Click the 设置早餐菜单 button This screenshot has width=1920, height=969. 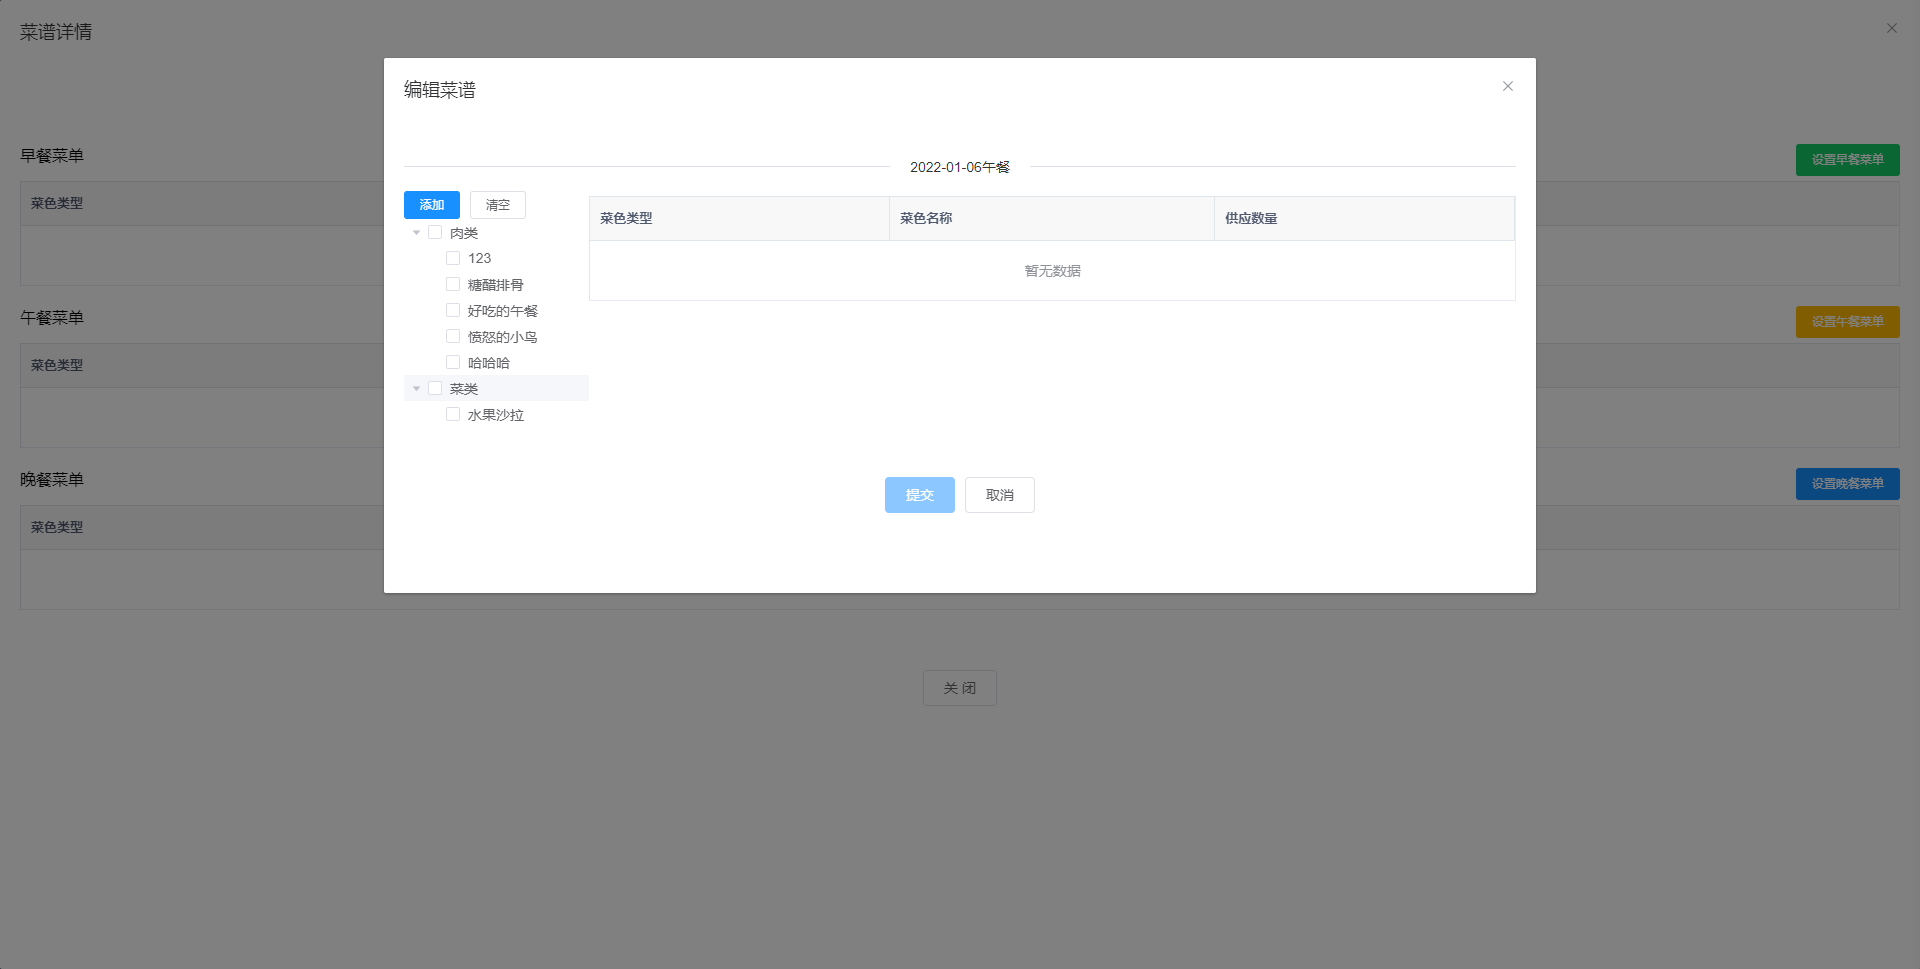1847,160
